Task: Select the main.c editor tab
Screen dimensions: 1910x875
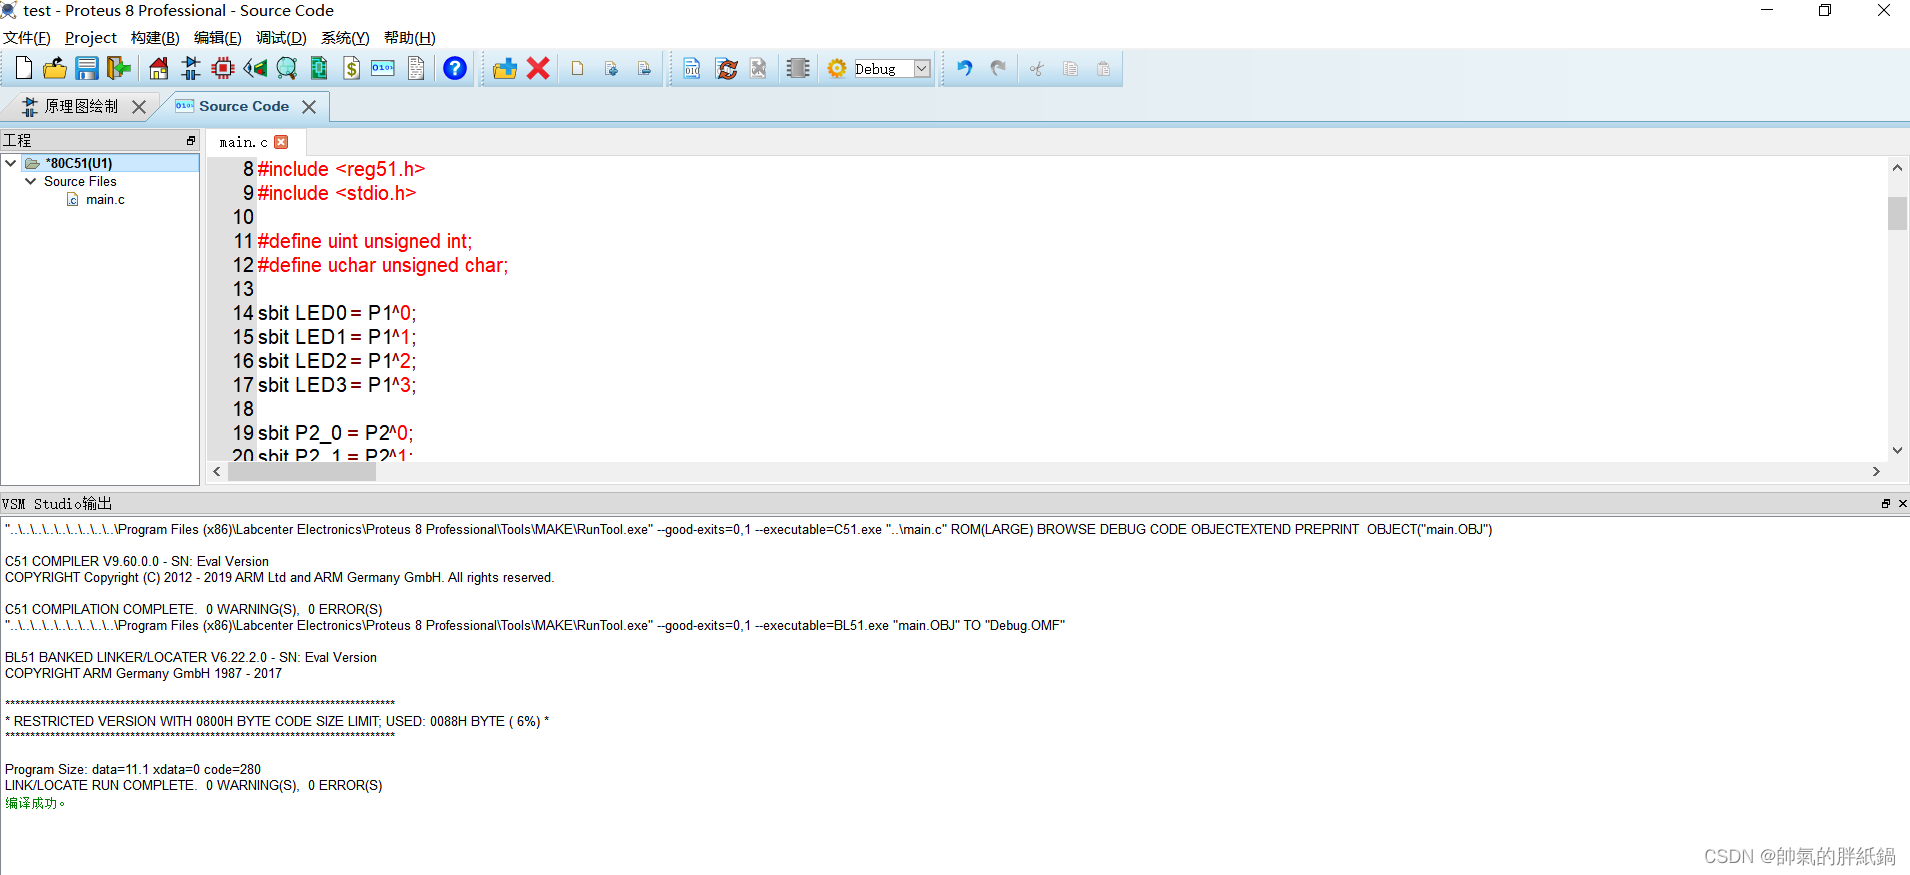Action: click(243, 142)
